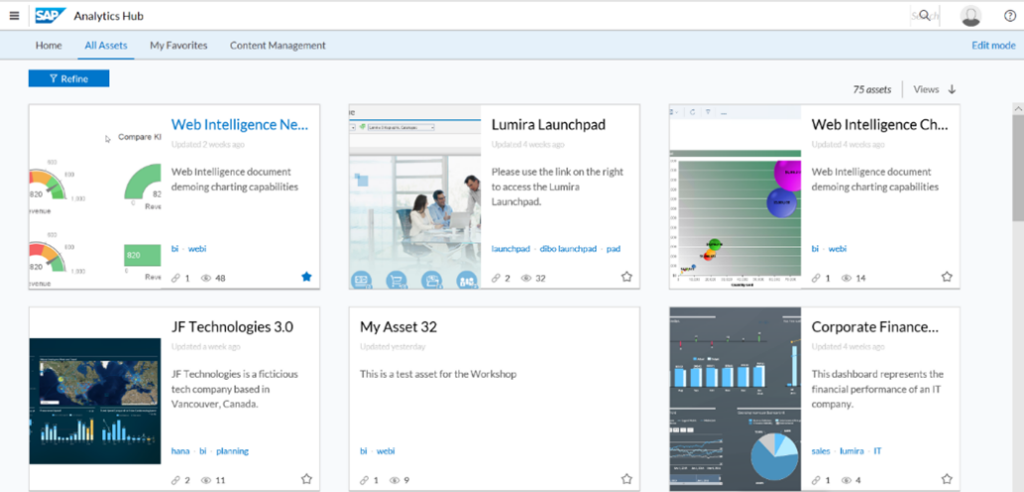The image size is (1024, 492).
Task: Click the Corporate Finance dashboard thumbnail
Action: pyautogui.click(x=735, y=399)
